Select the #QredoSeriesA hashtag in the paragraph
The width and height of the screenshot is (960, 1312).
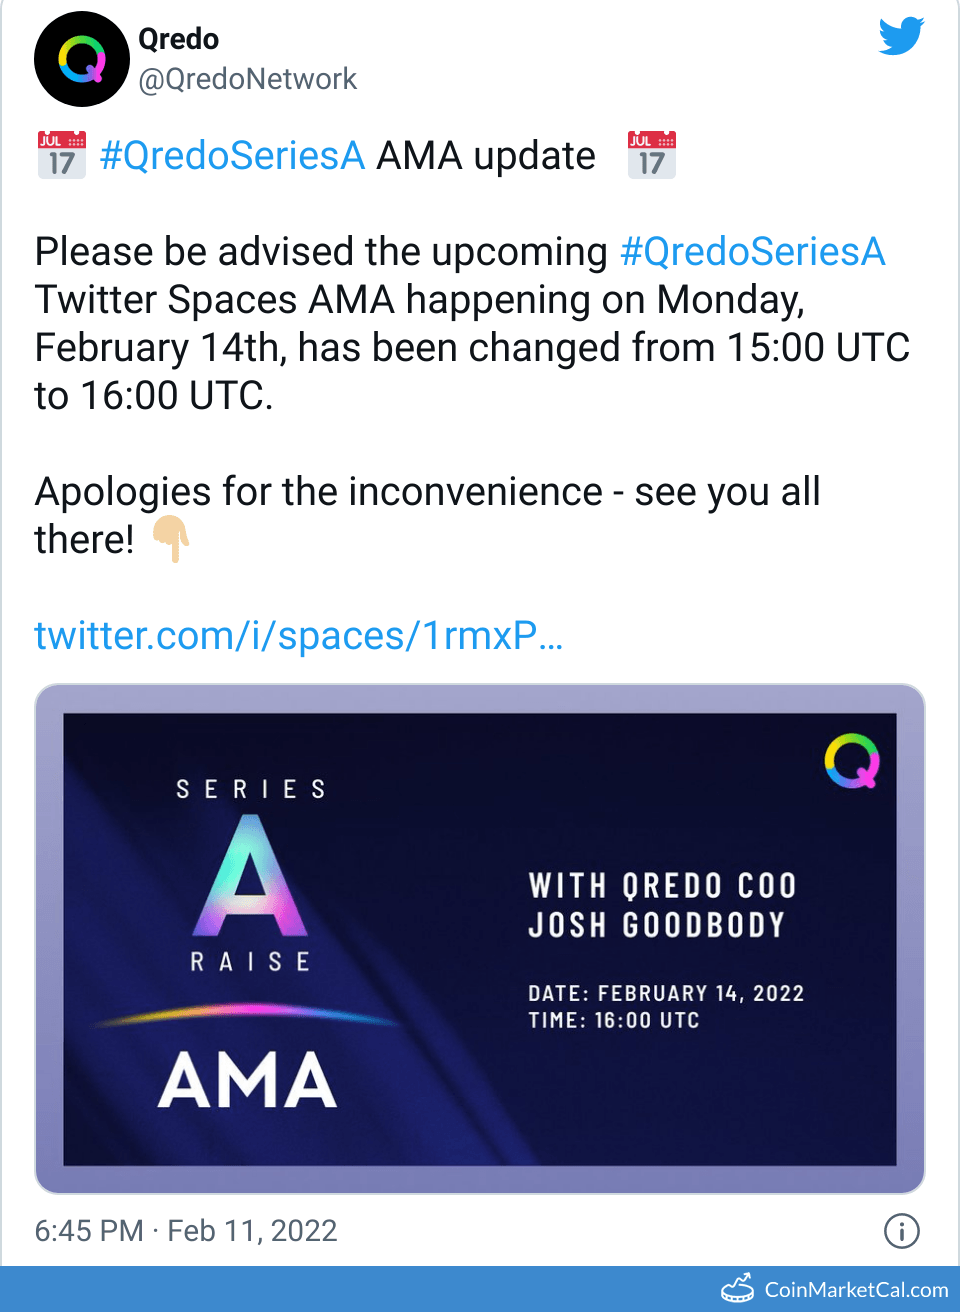pos(752,252)
